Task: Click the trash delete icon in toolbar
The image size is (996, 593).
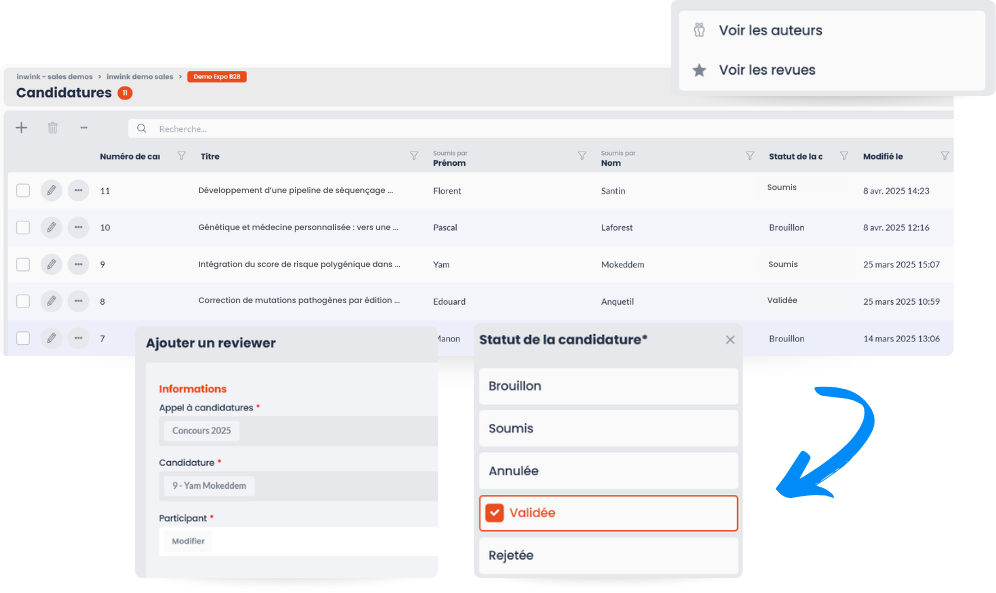Action: 53,128
